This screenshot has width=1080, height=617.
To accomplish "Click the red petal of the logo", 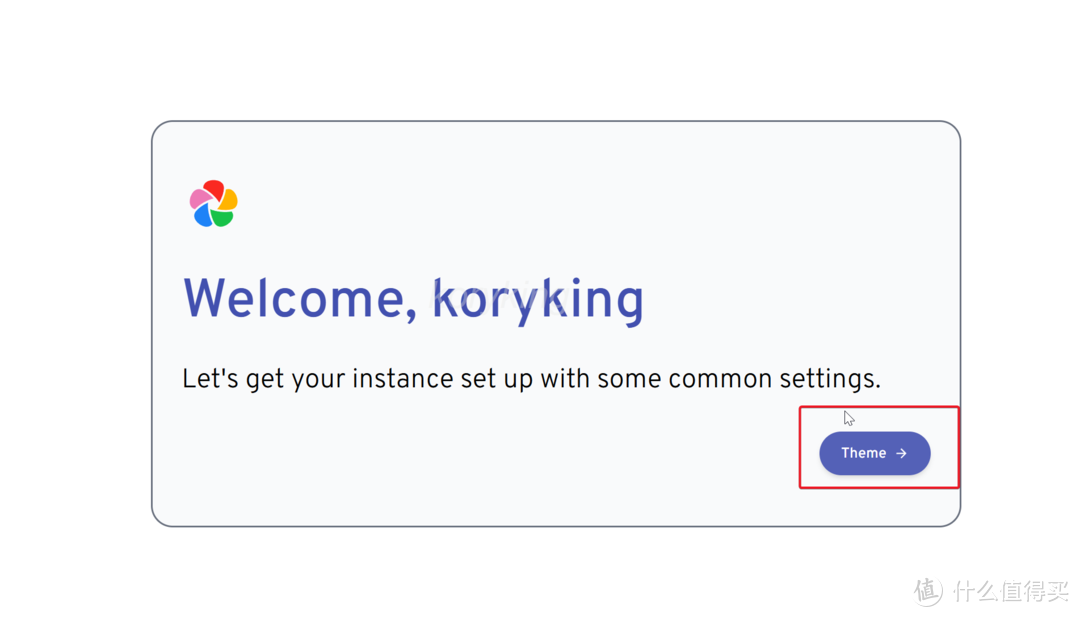I will click(x=213, y=189).
